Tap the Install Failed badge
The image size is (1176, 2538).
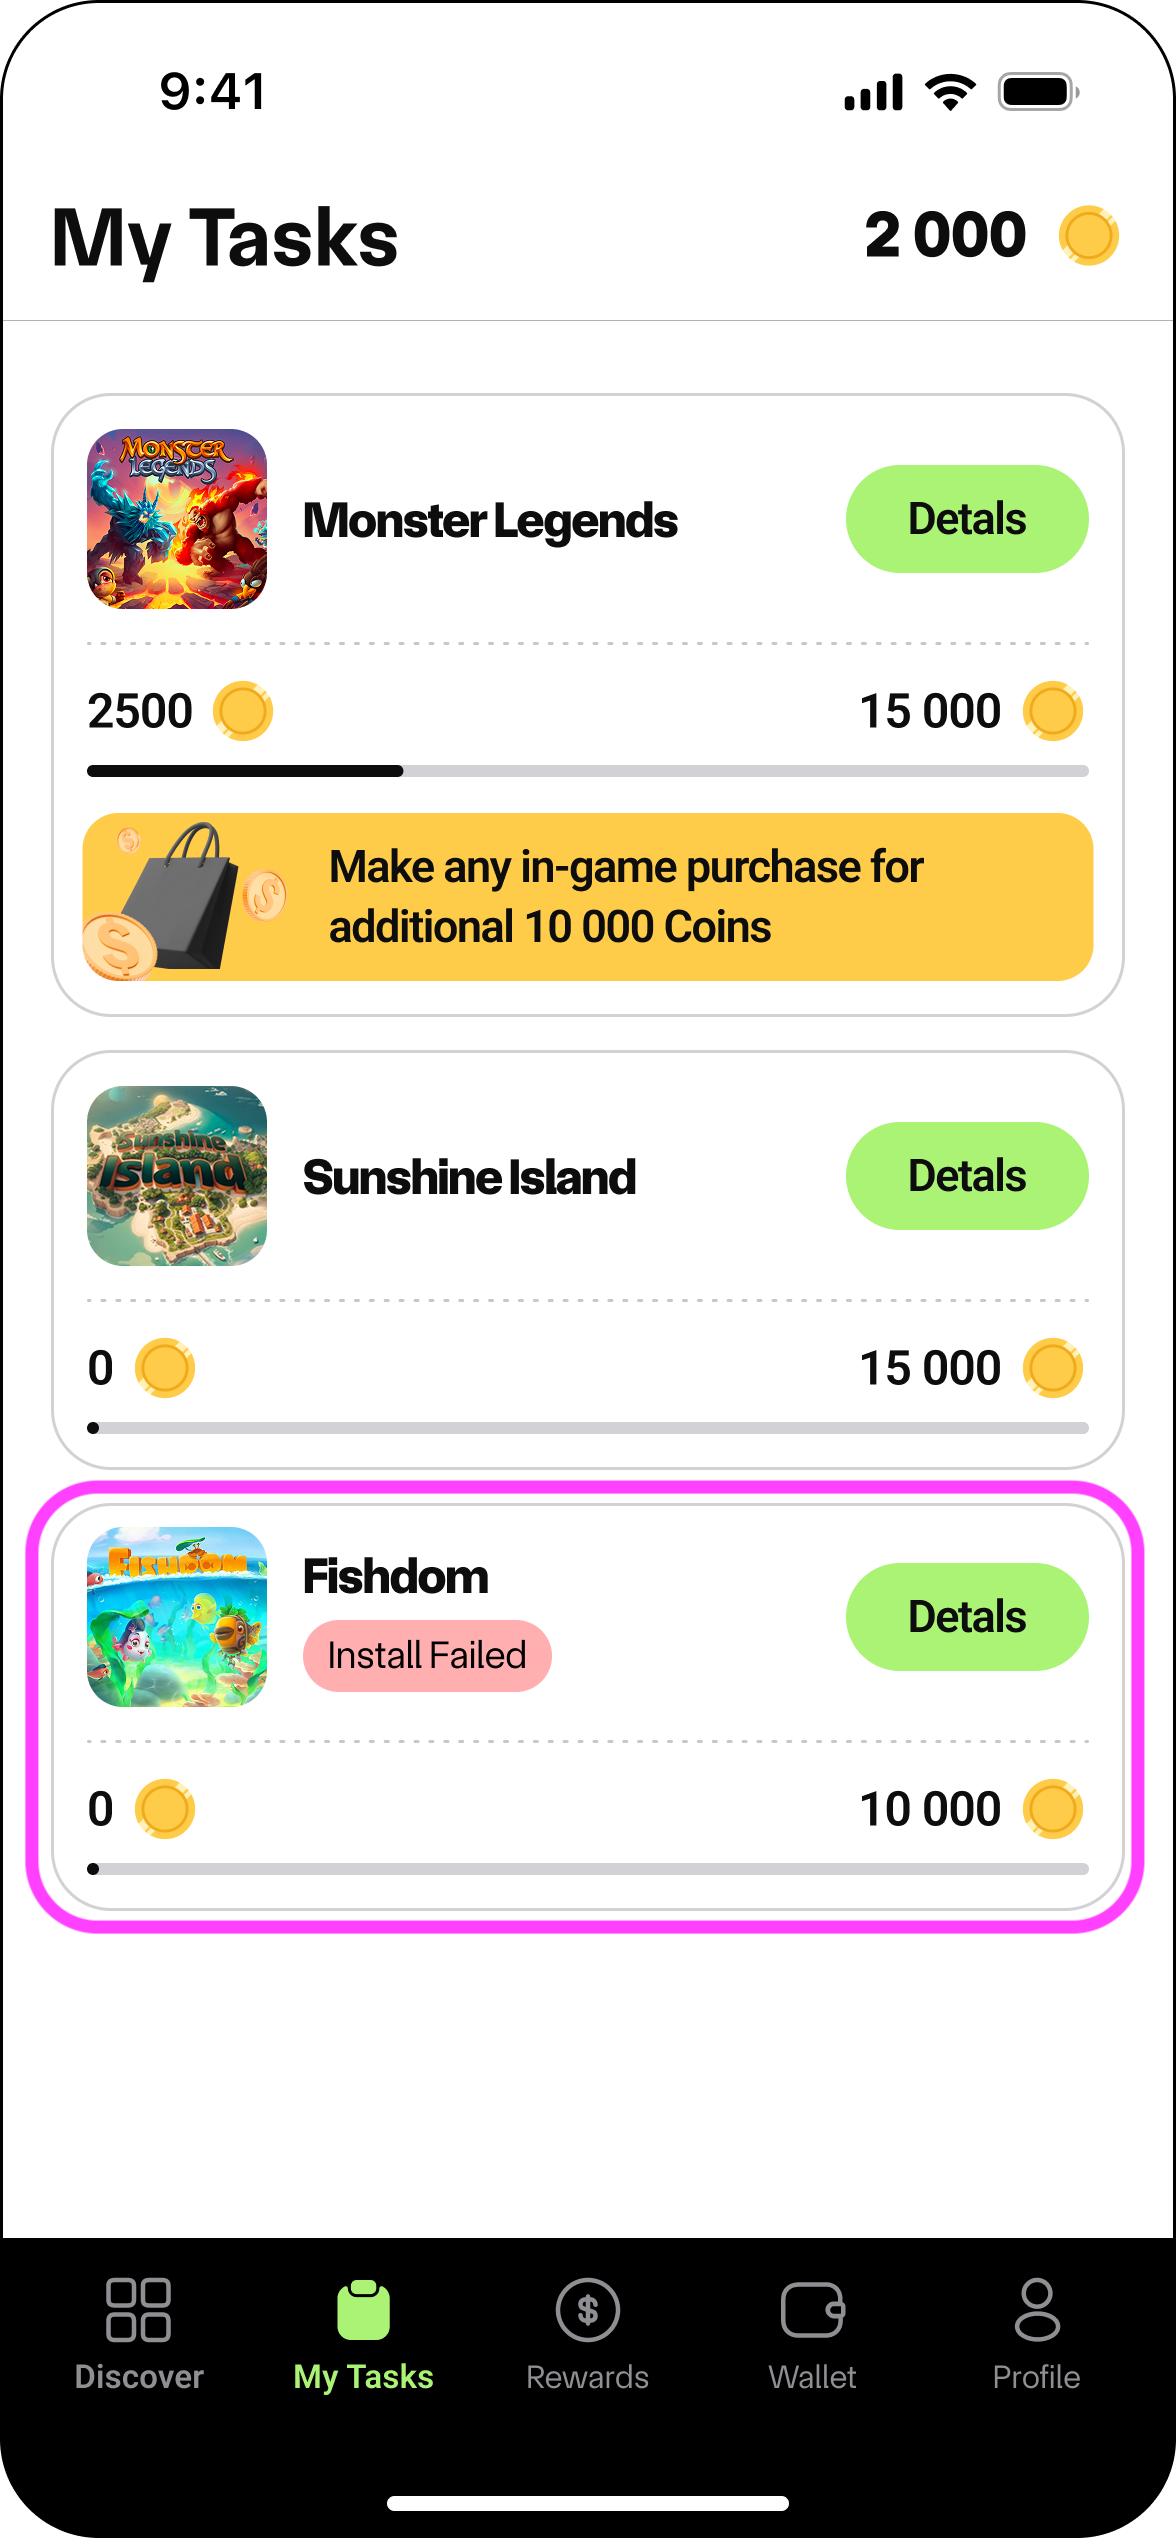427,1656
